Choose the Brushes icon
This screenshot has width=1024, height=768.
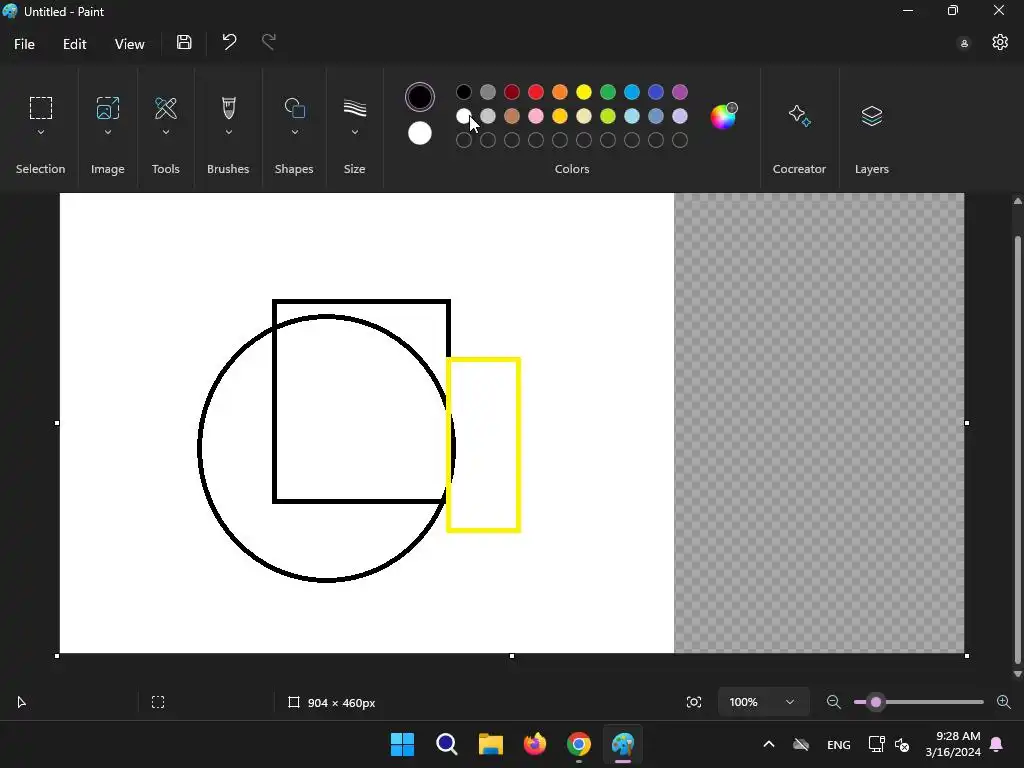[x=229, y=108]
